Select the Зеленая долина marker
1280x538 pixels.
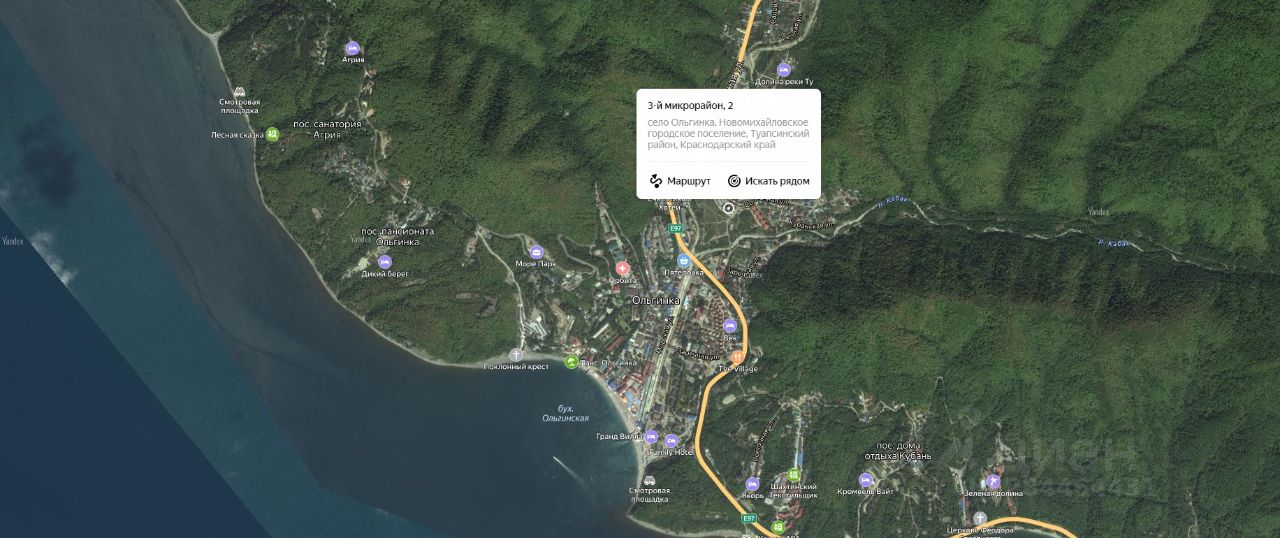pyautogui.click(x=994, y=481)
